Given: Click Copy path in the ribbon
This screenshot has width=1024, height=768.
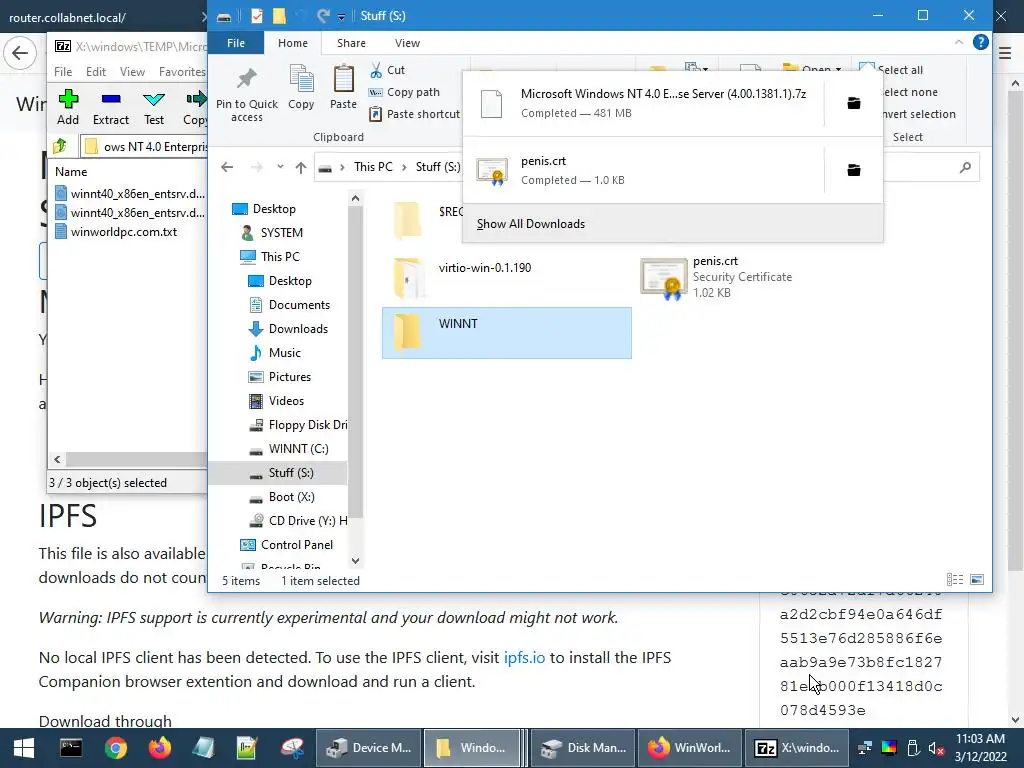Looking at the screenshot, I should tap(404, 92).
